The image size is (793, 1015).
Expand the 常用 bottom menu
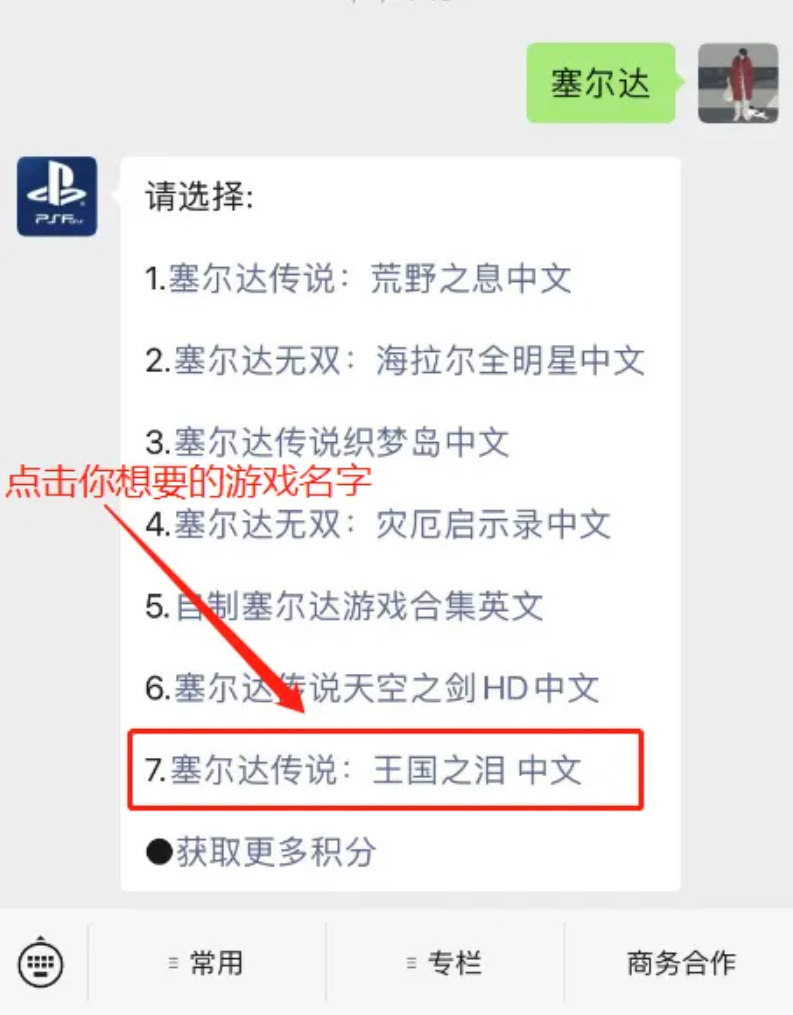(x=206, y=963)
